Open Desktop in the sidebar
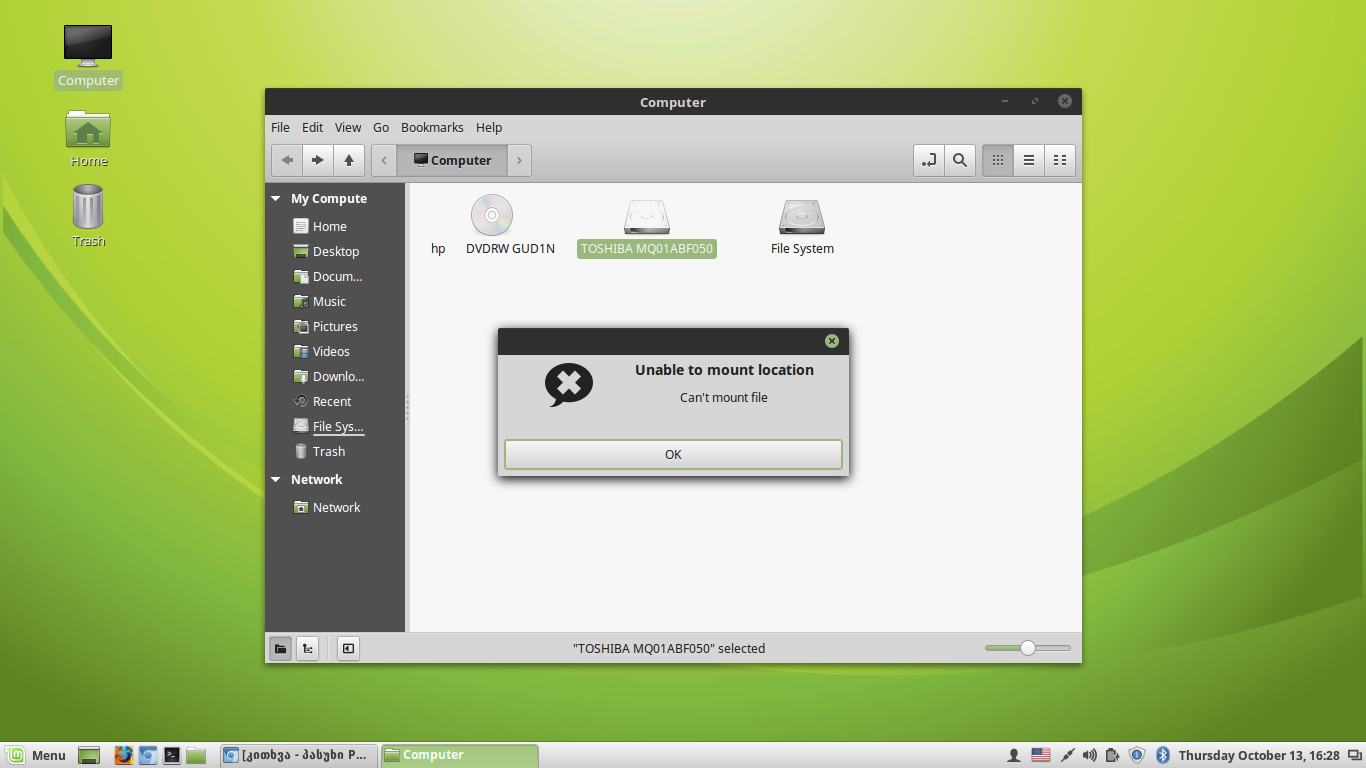This screenshot has height=768, width=1366. click(x=326, y=251)
